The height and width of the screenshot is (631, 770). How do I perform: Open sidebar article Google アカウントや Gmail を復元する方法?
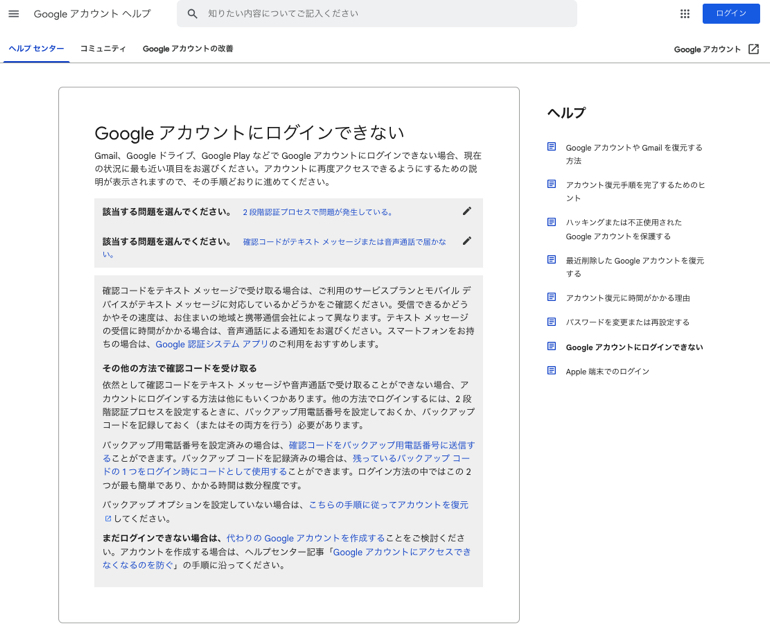(x=633, y=154)
